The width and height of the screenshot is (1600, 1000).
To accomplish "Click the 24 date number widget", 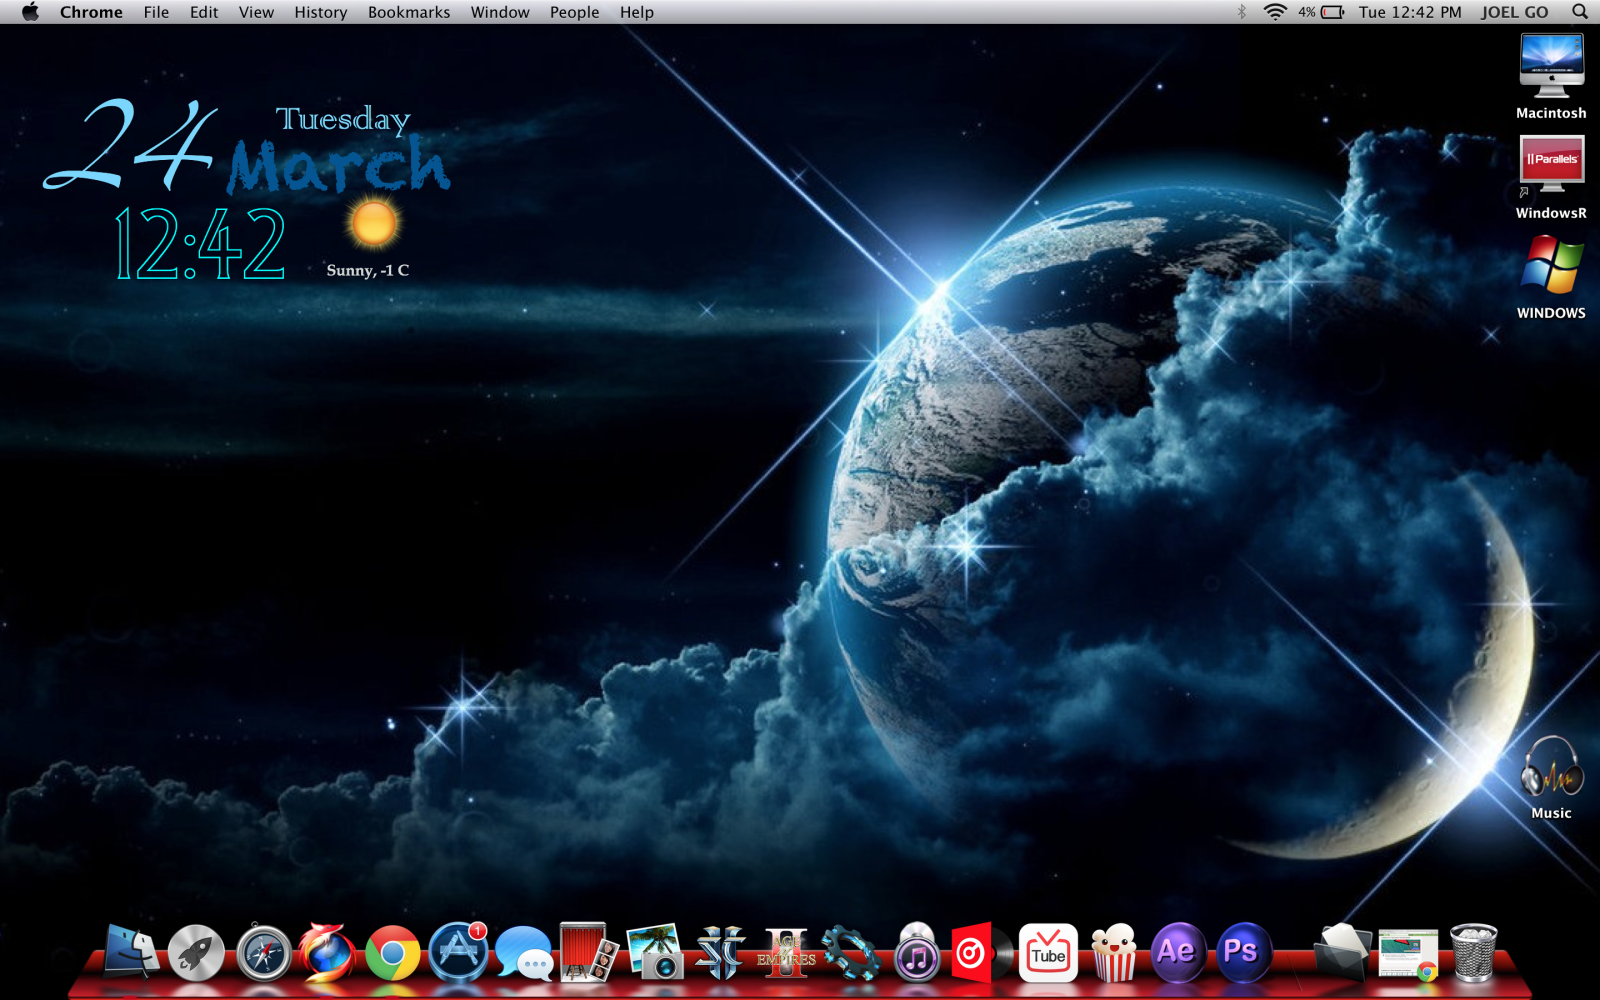I will (130, 145).
